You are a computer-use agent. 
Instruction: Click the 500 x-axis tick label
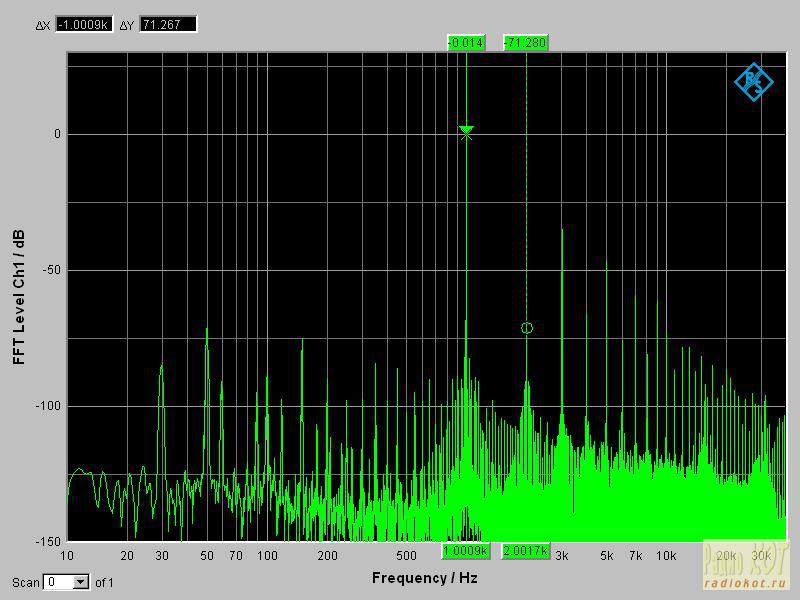pos(407,556)
